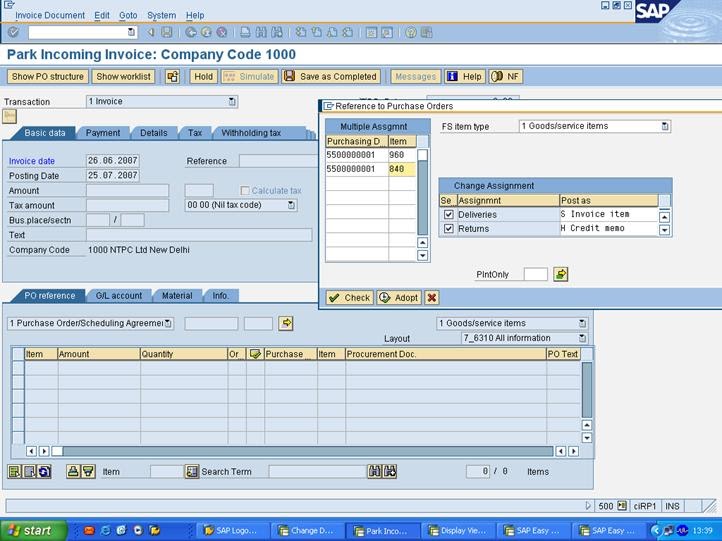Open the FS item type dropdown
Image resolution: width=722 pixels, height=541 pixels.
pos(665,126)
